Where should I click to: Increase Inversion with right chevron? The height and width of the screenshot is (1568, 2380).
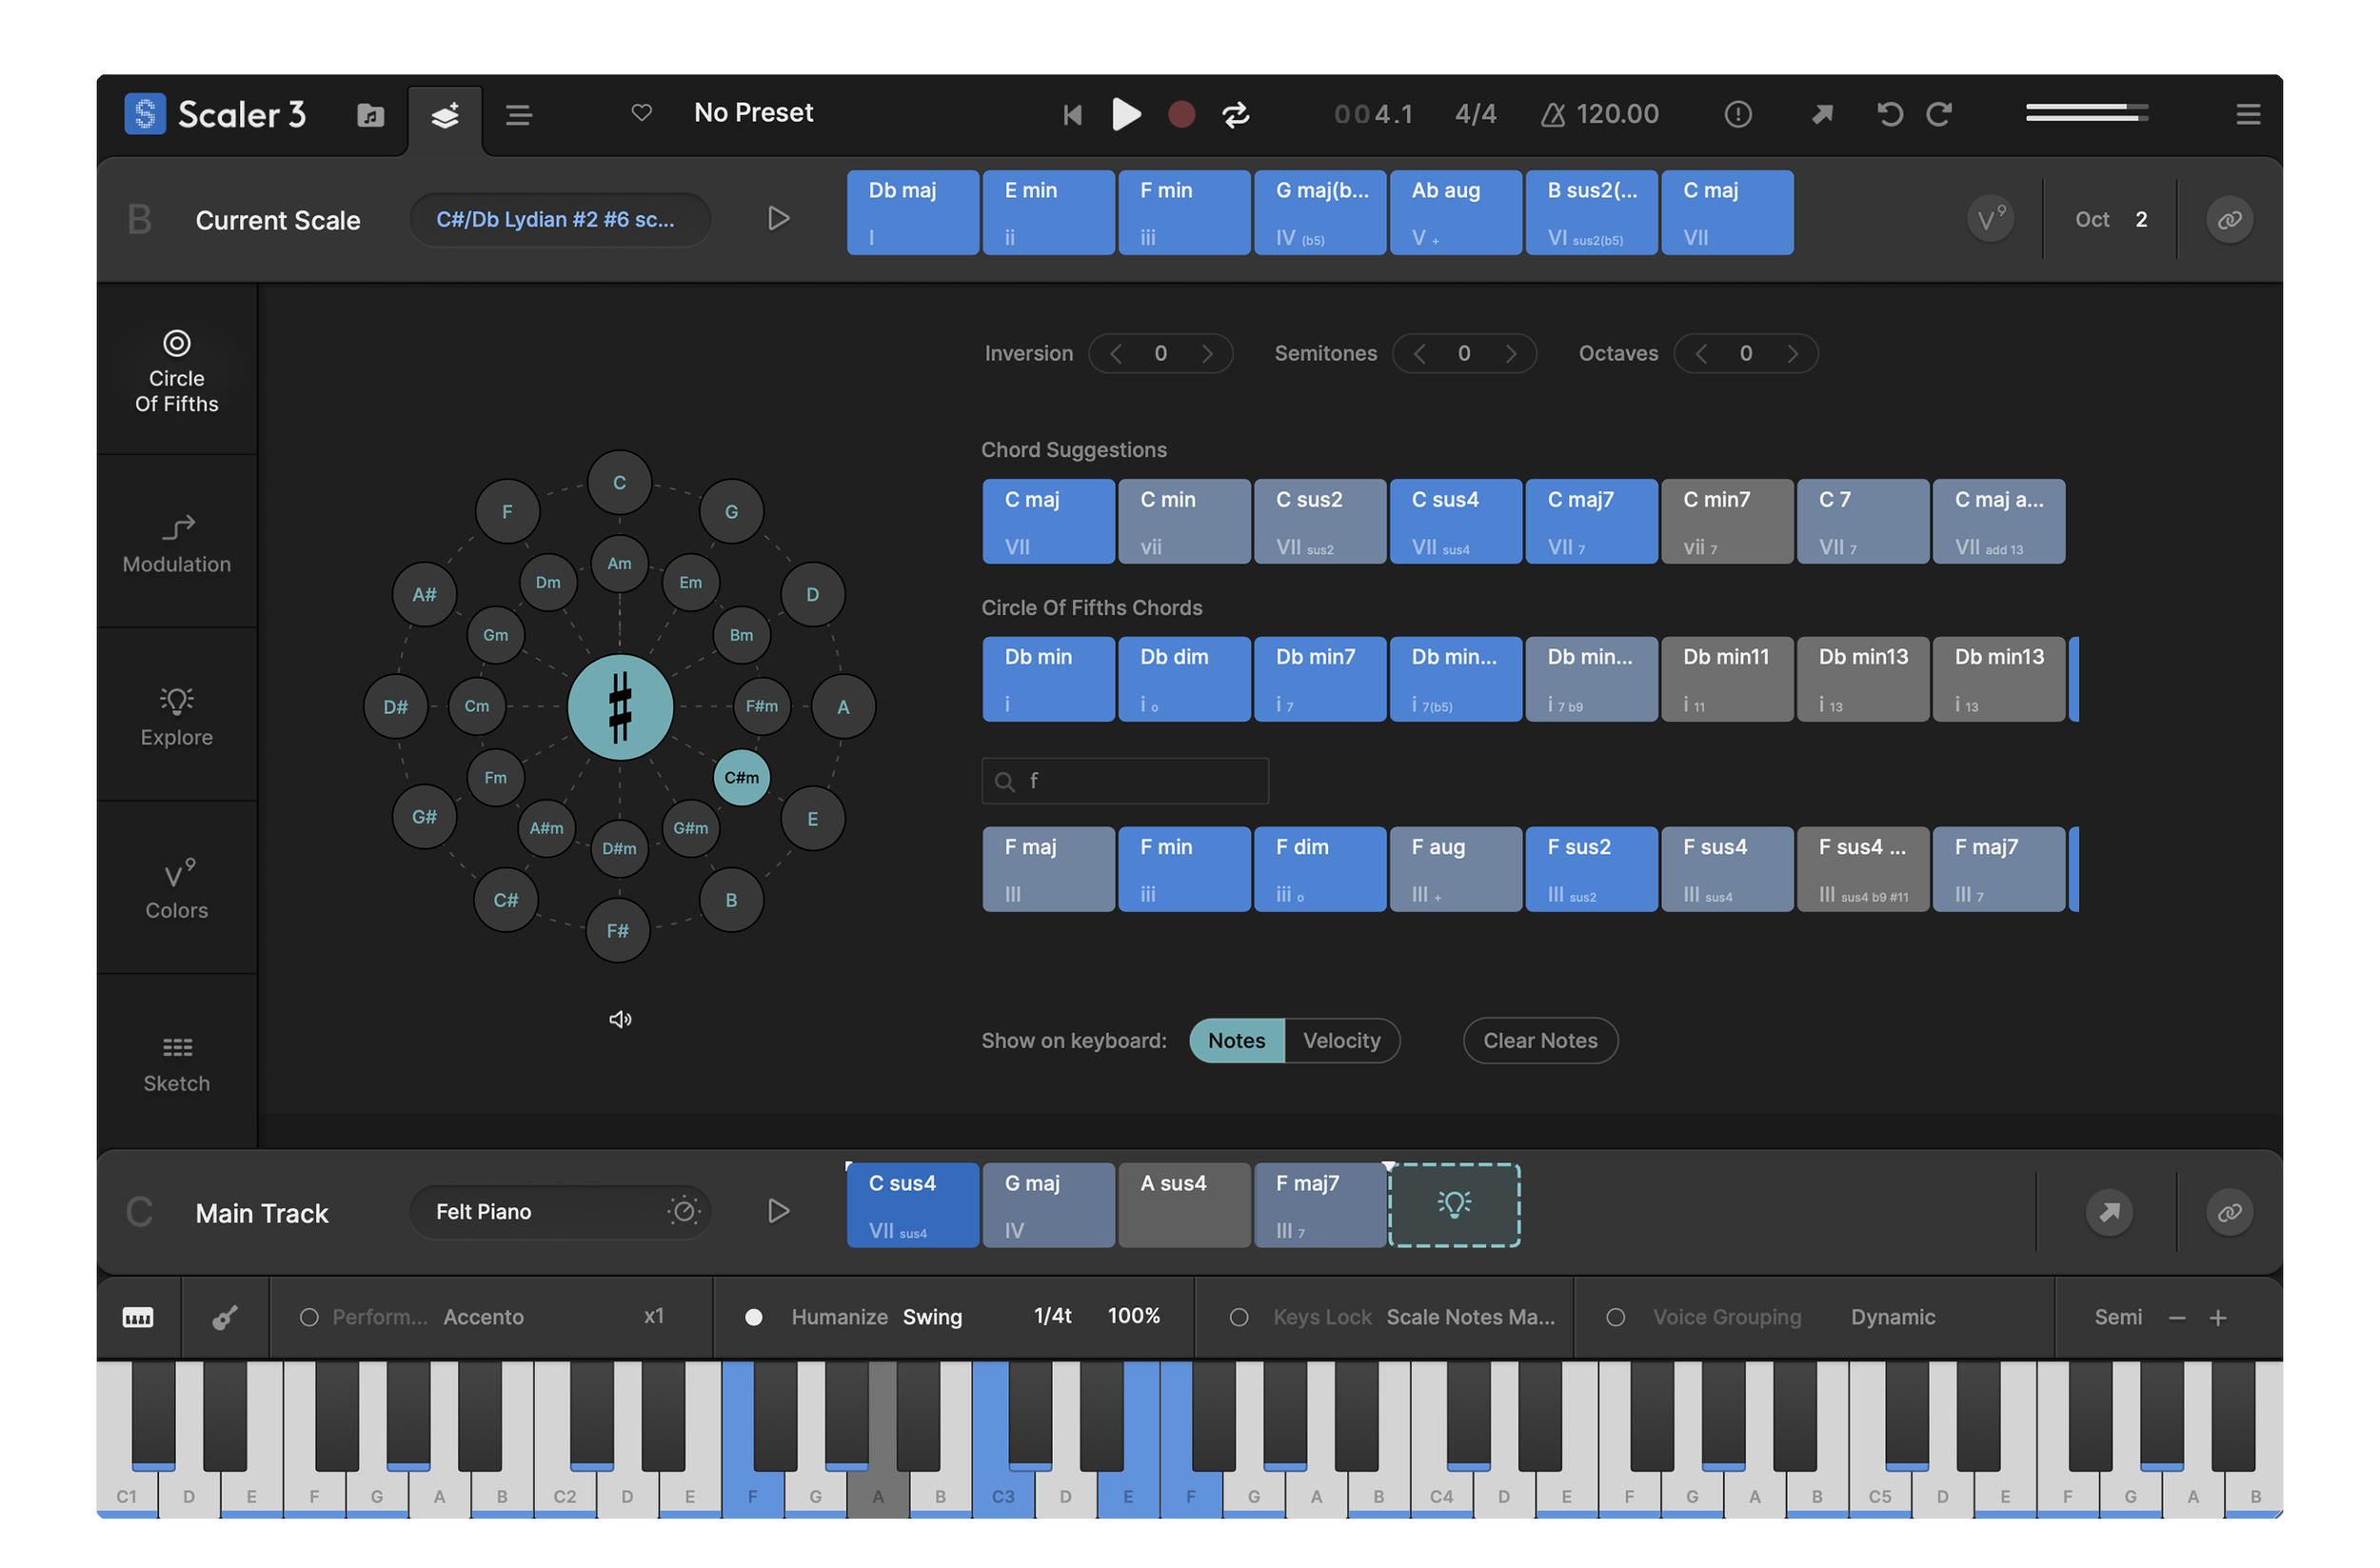click(x=1207, y=354)
